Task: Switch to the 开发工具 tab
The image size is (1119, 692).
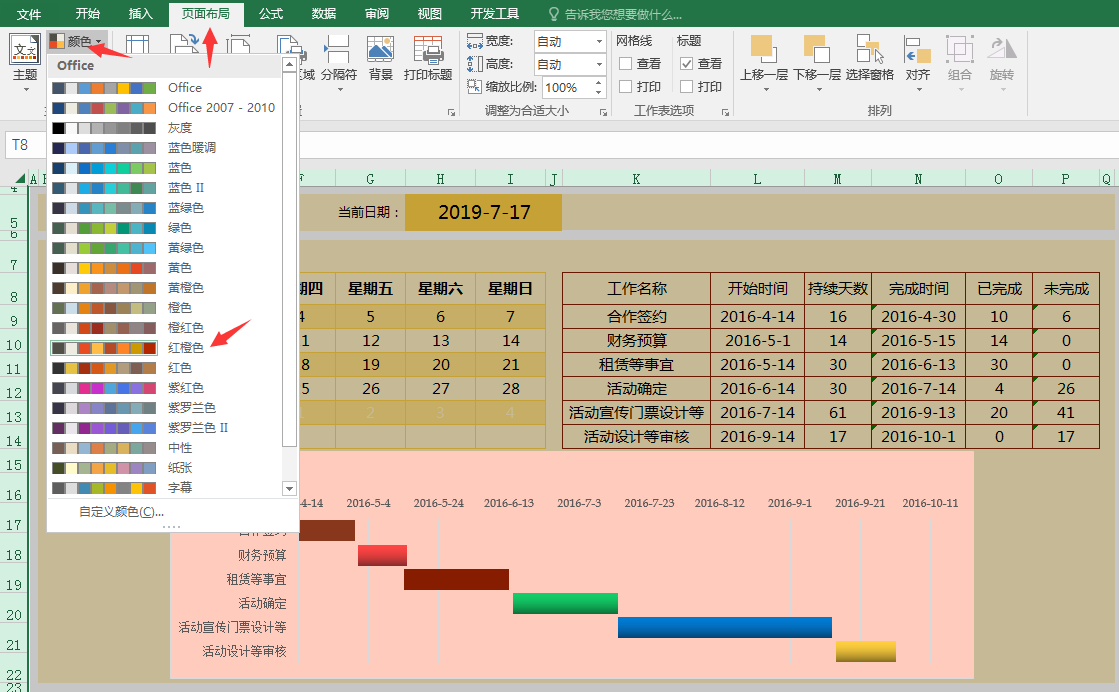Action: coord(495,14)
